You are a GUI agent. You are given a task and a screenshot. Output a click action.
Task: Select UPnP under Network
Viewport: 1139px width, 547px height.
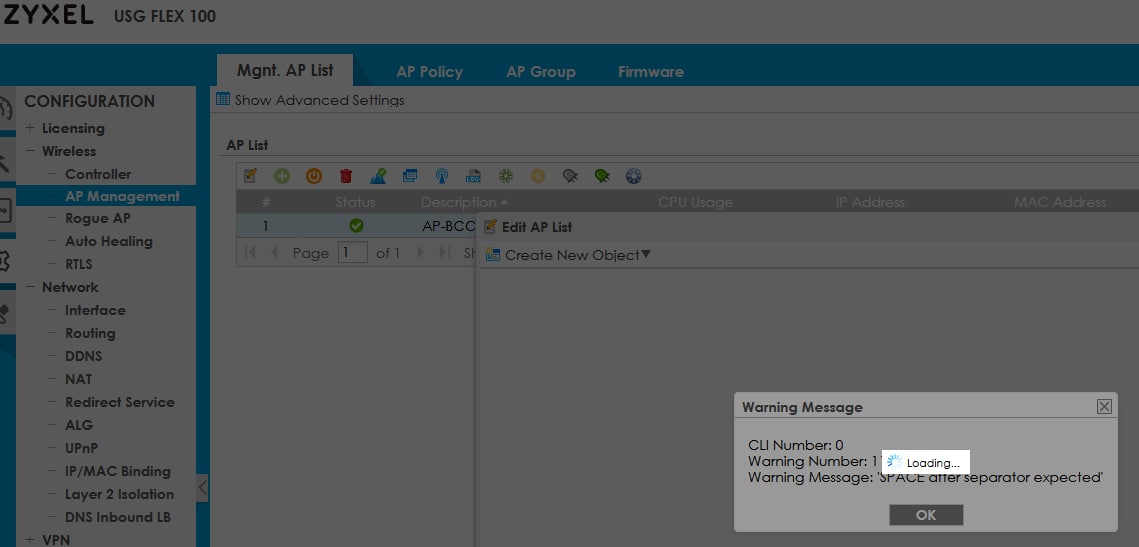81,448
